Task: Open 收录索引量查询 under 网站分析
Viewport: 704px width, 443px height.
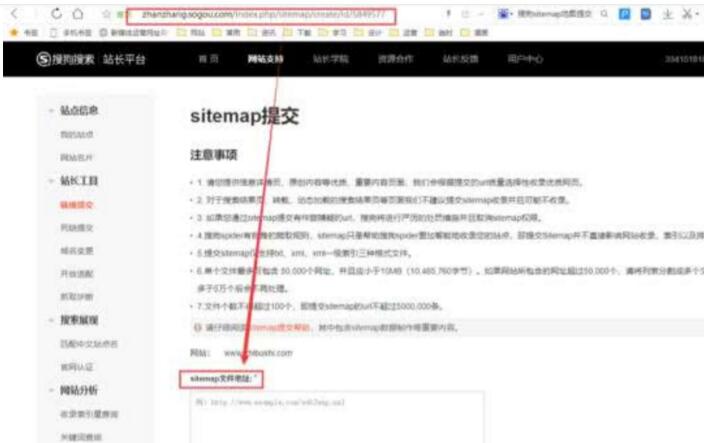Action: (x=89, y=414)
